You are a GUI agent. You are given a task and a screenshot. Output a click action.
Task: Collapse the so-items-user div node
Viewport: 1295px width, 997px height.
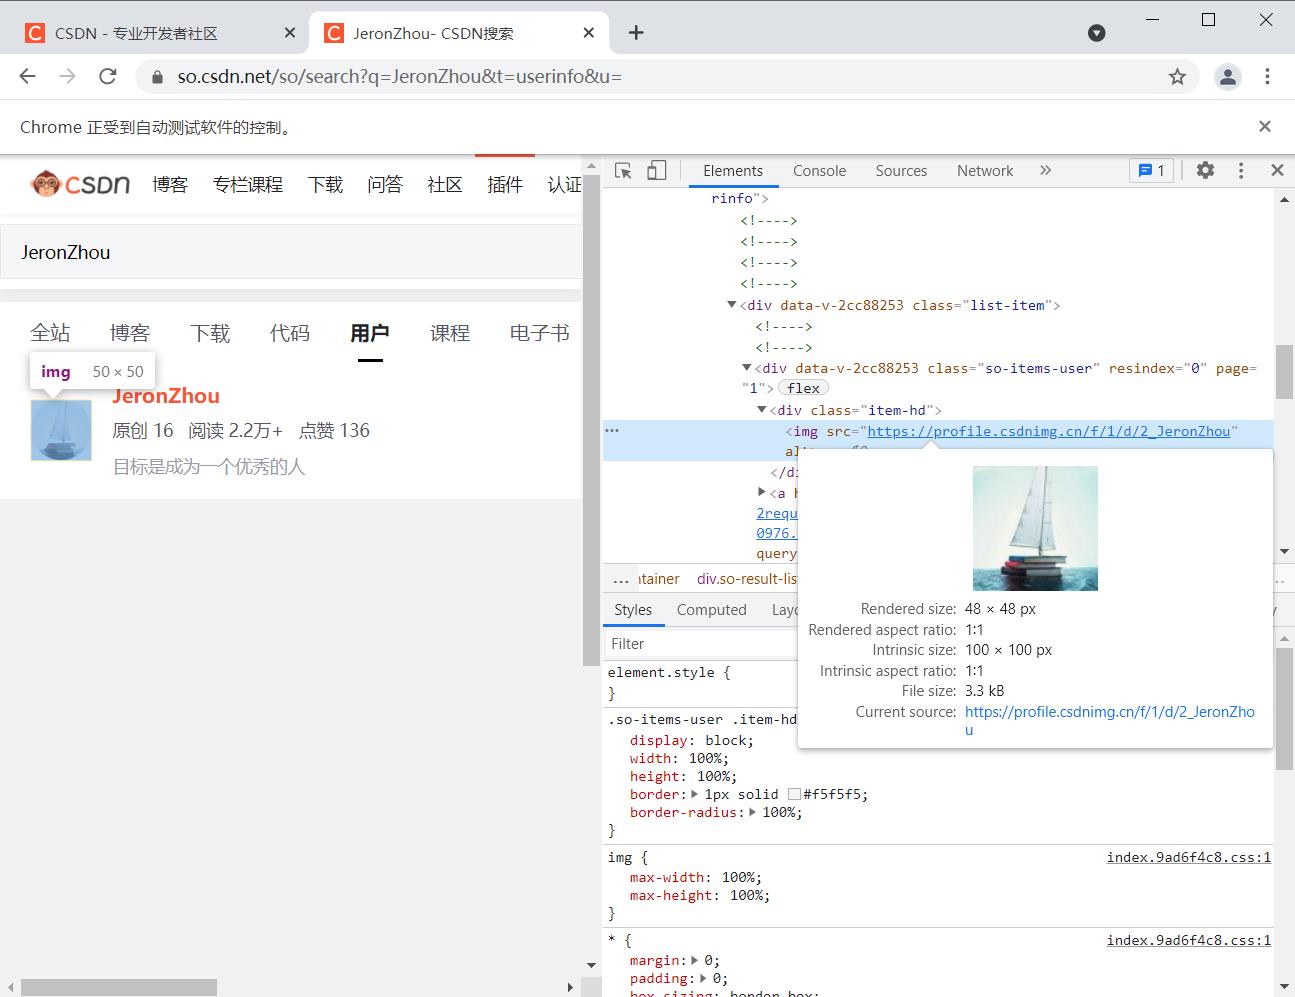tap(746, 368)
